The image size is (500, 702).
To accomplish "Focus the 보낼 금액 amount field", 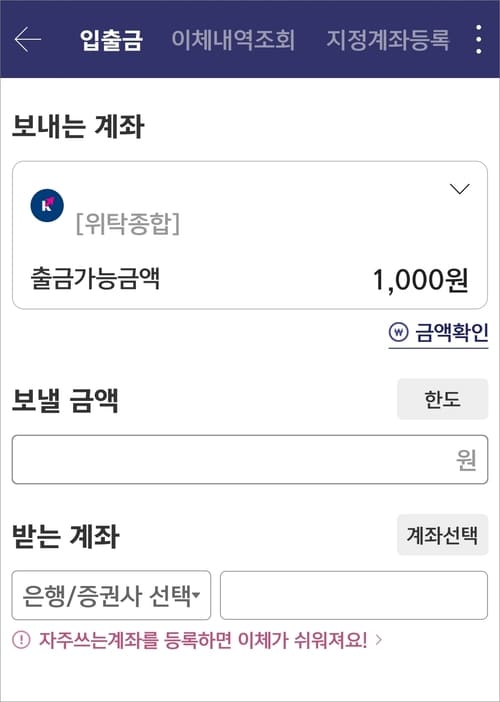I will click(x=250, y=460).
